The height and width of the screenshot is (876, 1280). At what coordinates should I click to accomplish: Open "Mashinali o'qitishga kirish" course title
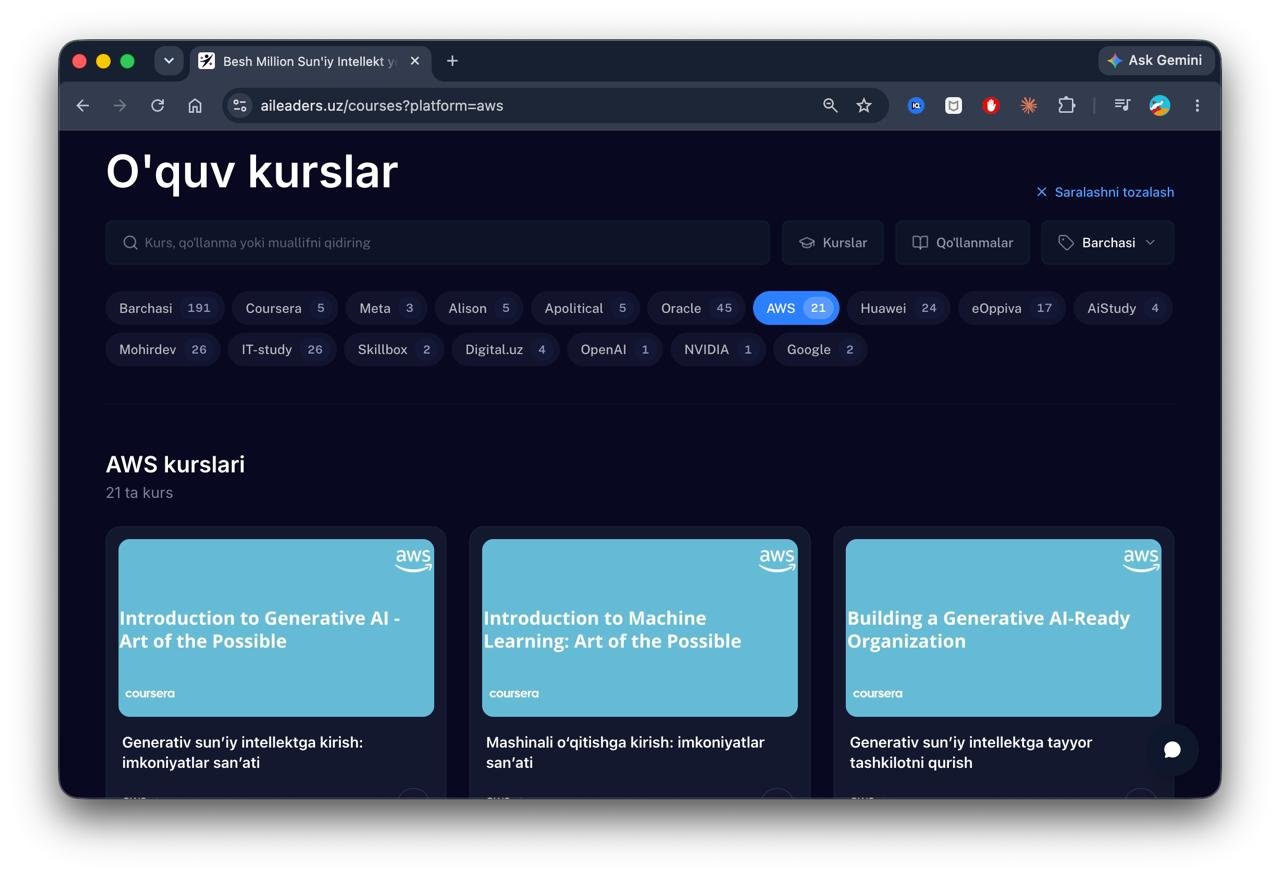coord(625,752)
